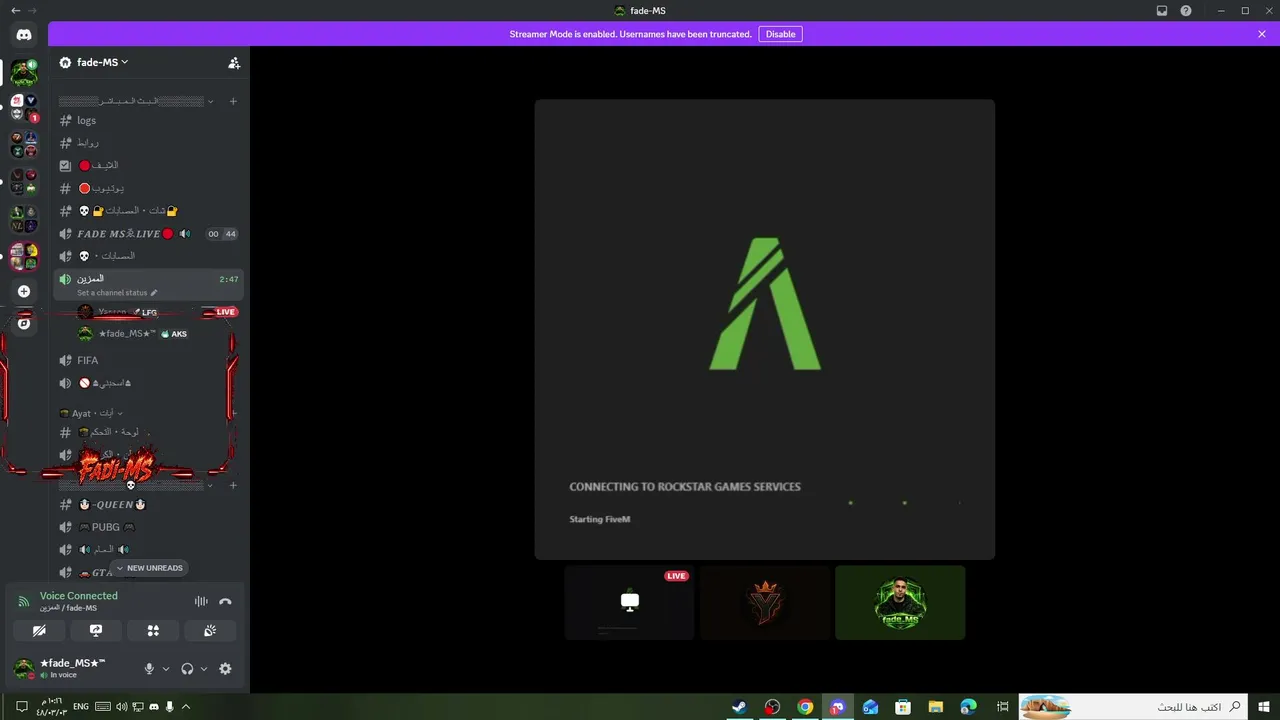Open Discord help icon
The height and width of the screenshot is (720, 1280).
1186,11
